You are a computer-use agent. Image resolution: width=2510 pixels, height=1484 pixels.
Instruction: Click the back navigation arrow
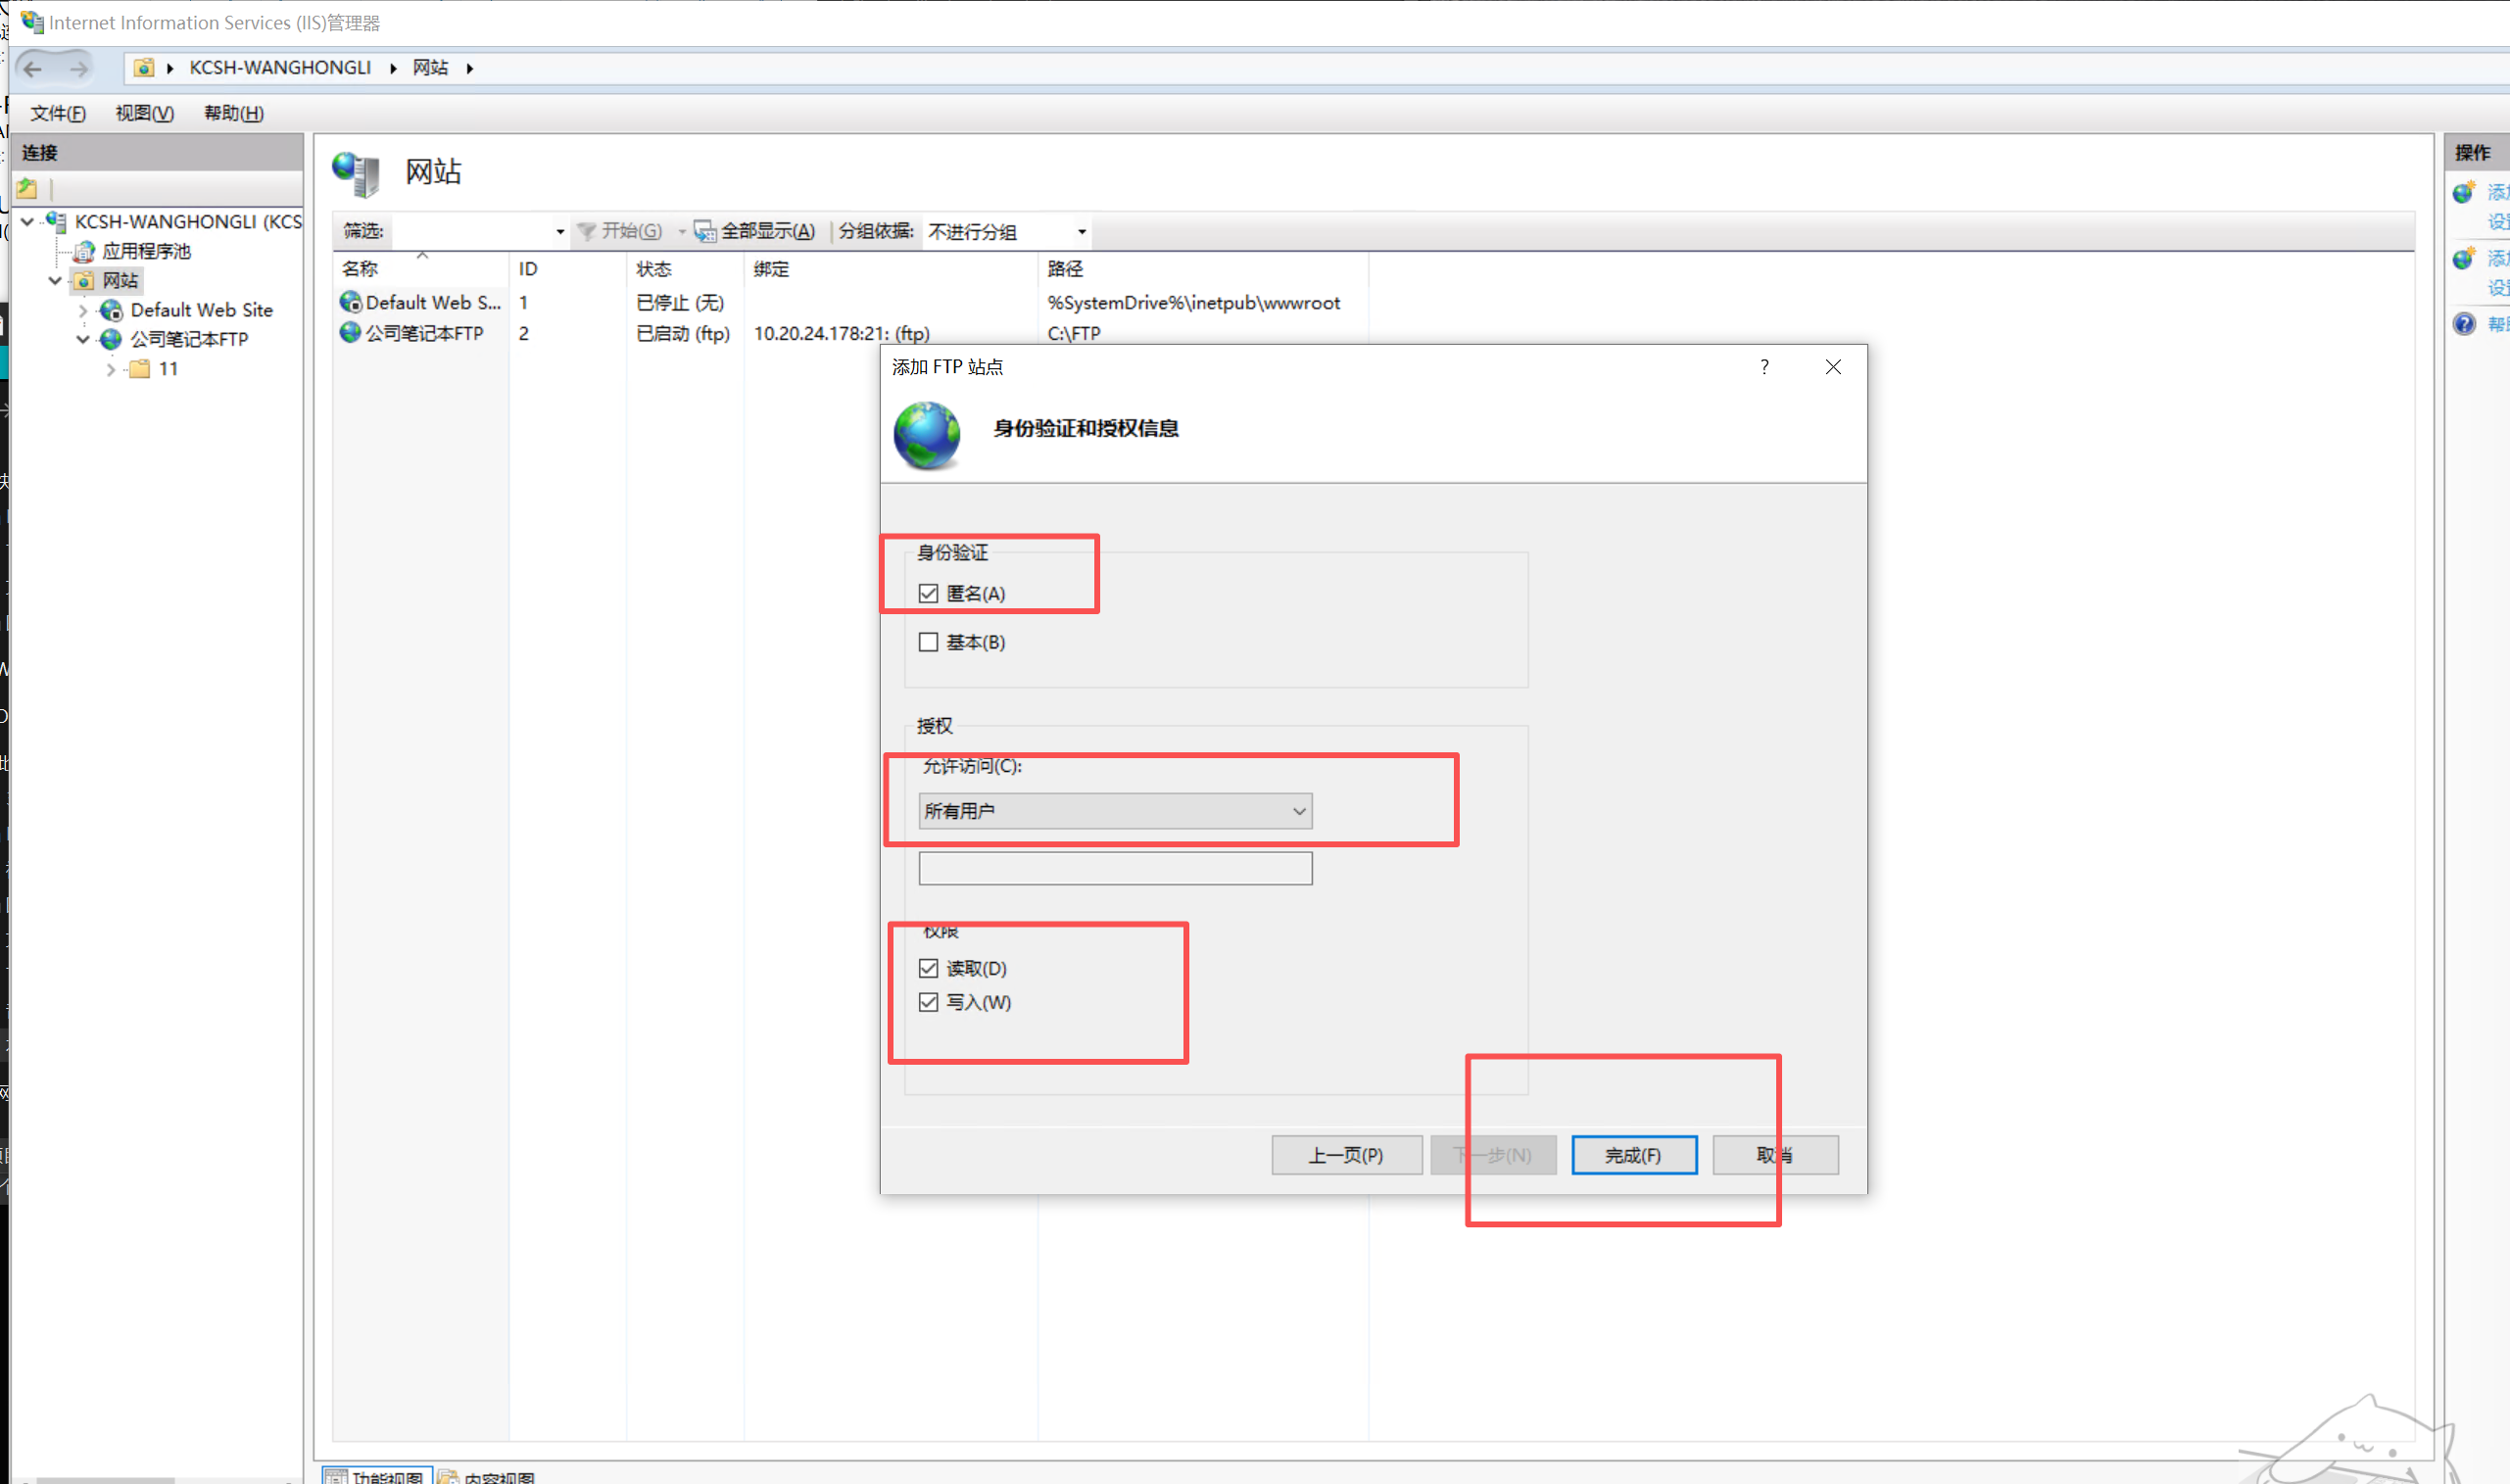tap(32, 68)
